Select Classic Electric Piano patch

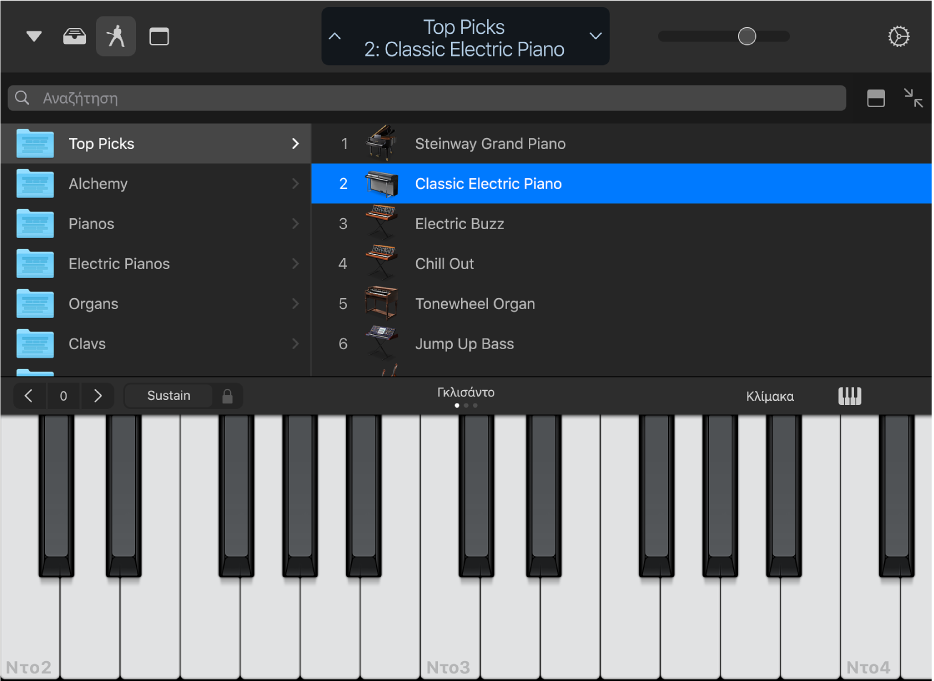pyautogui.click(x=622, y=184)
